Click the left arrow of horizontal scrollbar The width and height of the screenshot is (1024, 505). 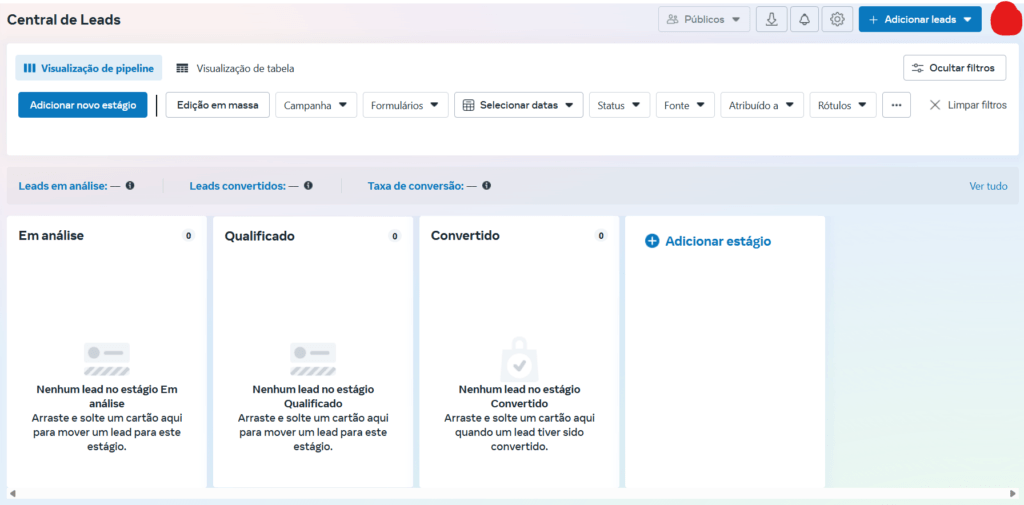pos(12,493)
